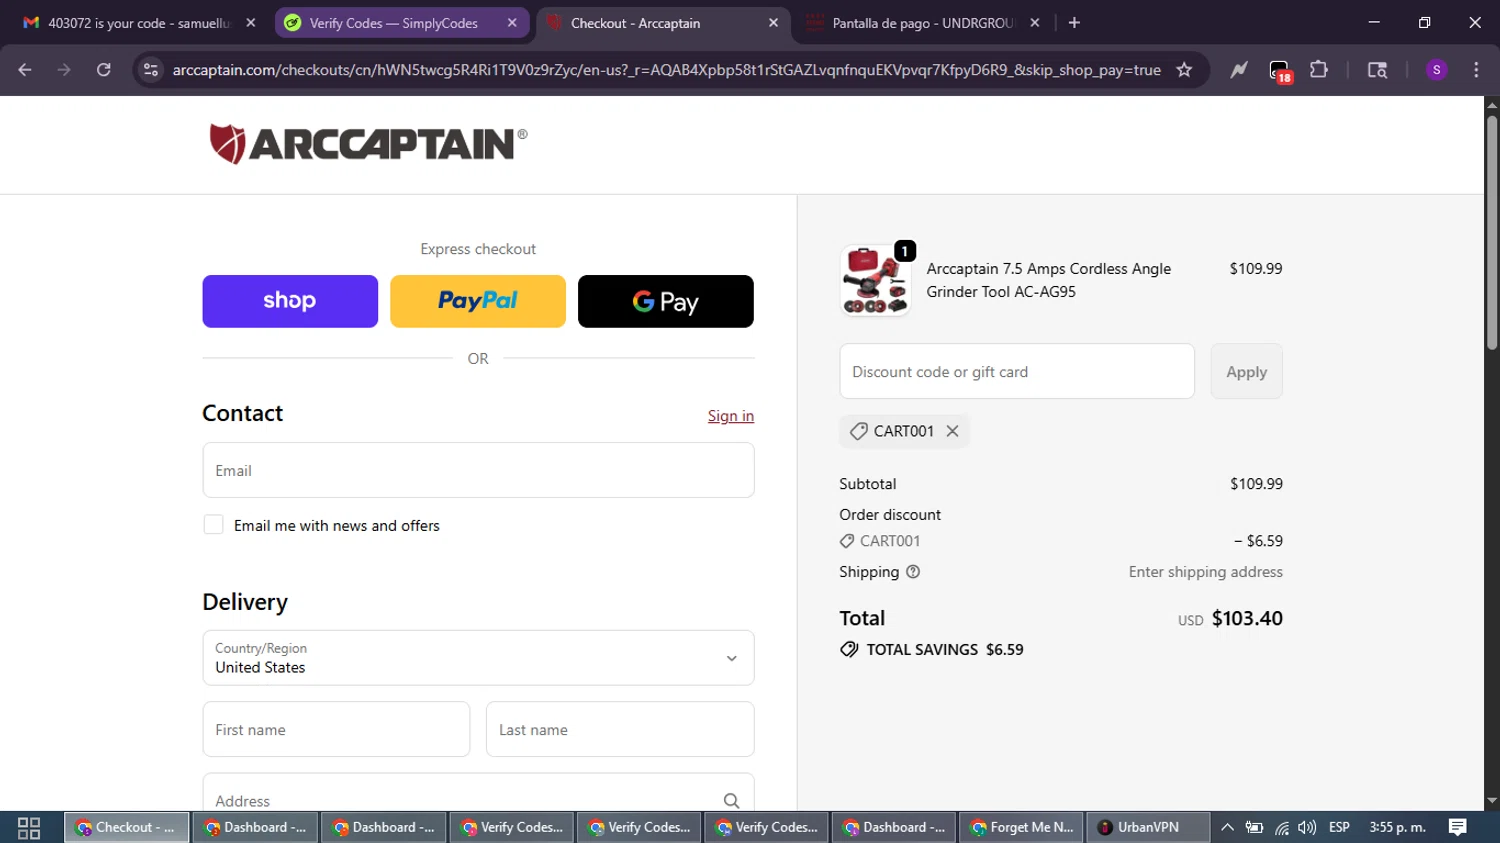
Task: Click the ESP language indicator
Action: pos(1339,828)
